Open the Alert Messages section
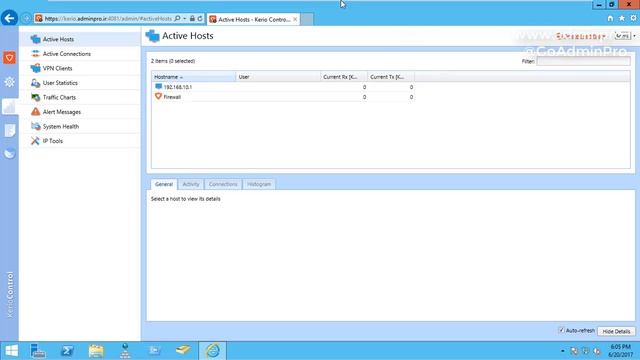Image resolution: width=640 pixels, height=360 pixels. pyautogui.click(x=80, y=112)
